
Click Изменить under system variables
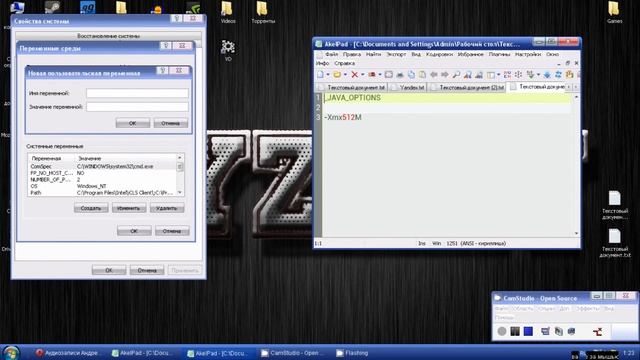[129, 208]
